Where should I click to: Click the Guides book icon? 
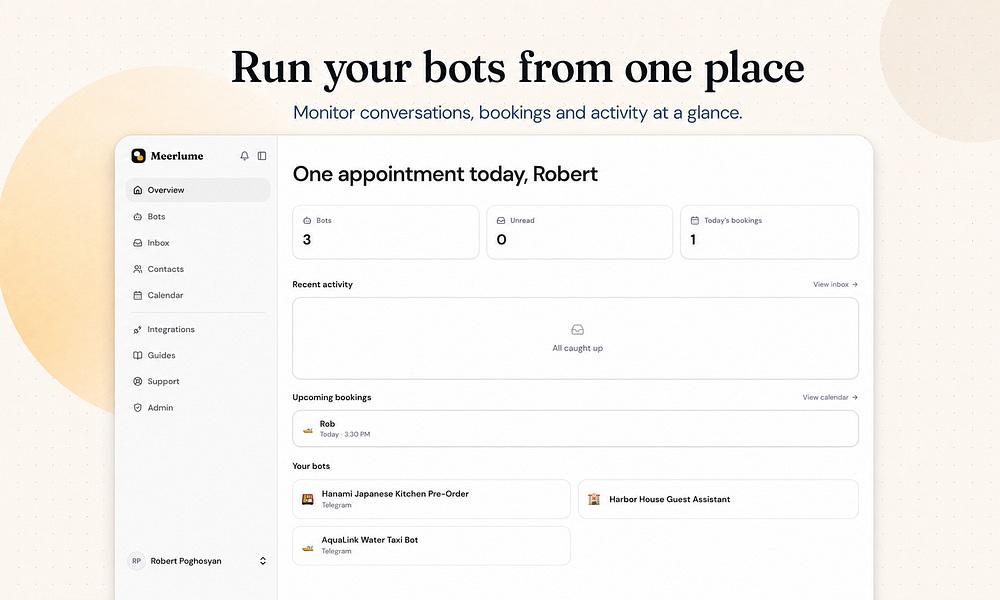click(x=138, y=355)
